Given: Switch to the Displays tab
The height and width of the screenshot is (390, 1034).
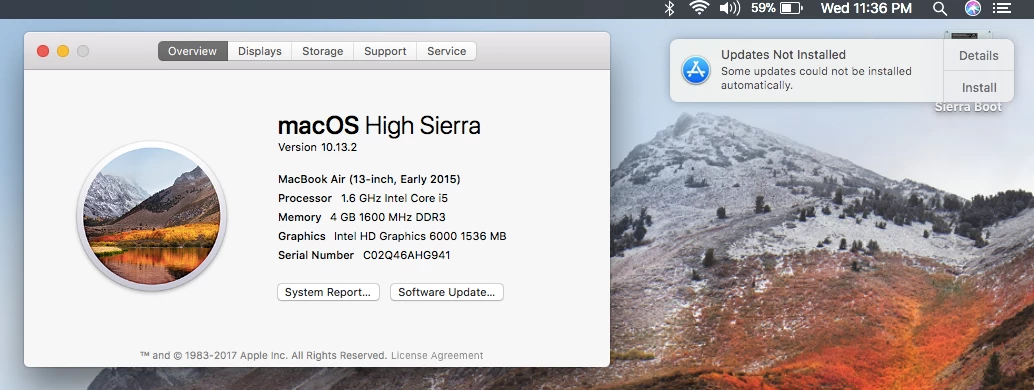Looking at the screenshot, I should click(x=260, y=51).
